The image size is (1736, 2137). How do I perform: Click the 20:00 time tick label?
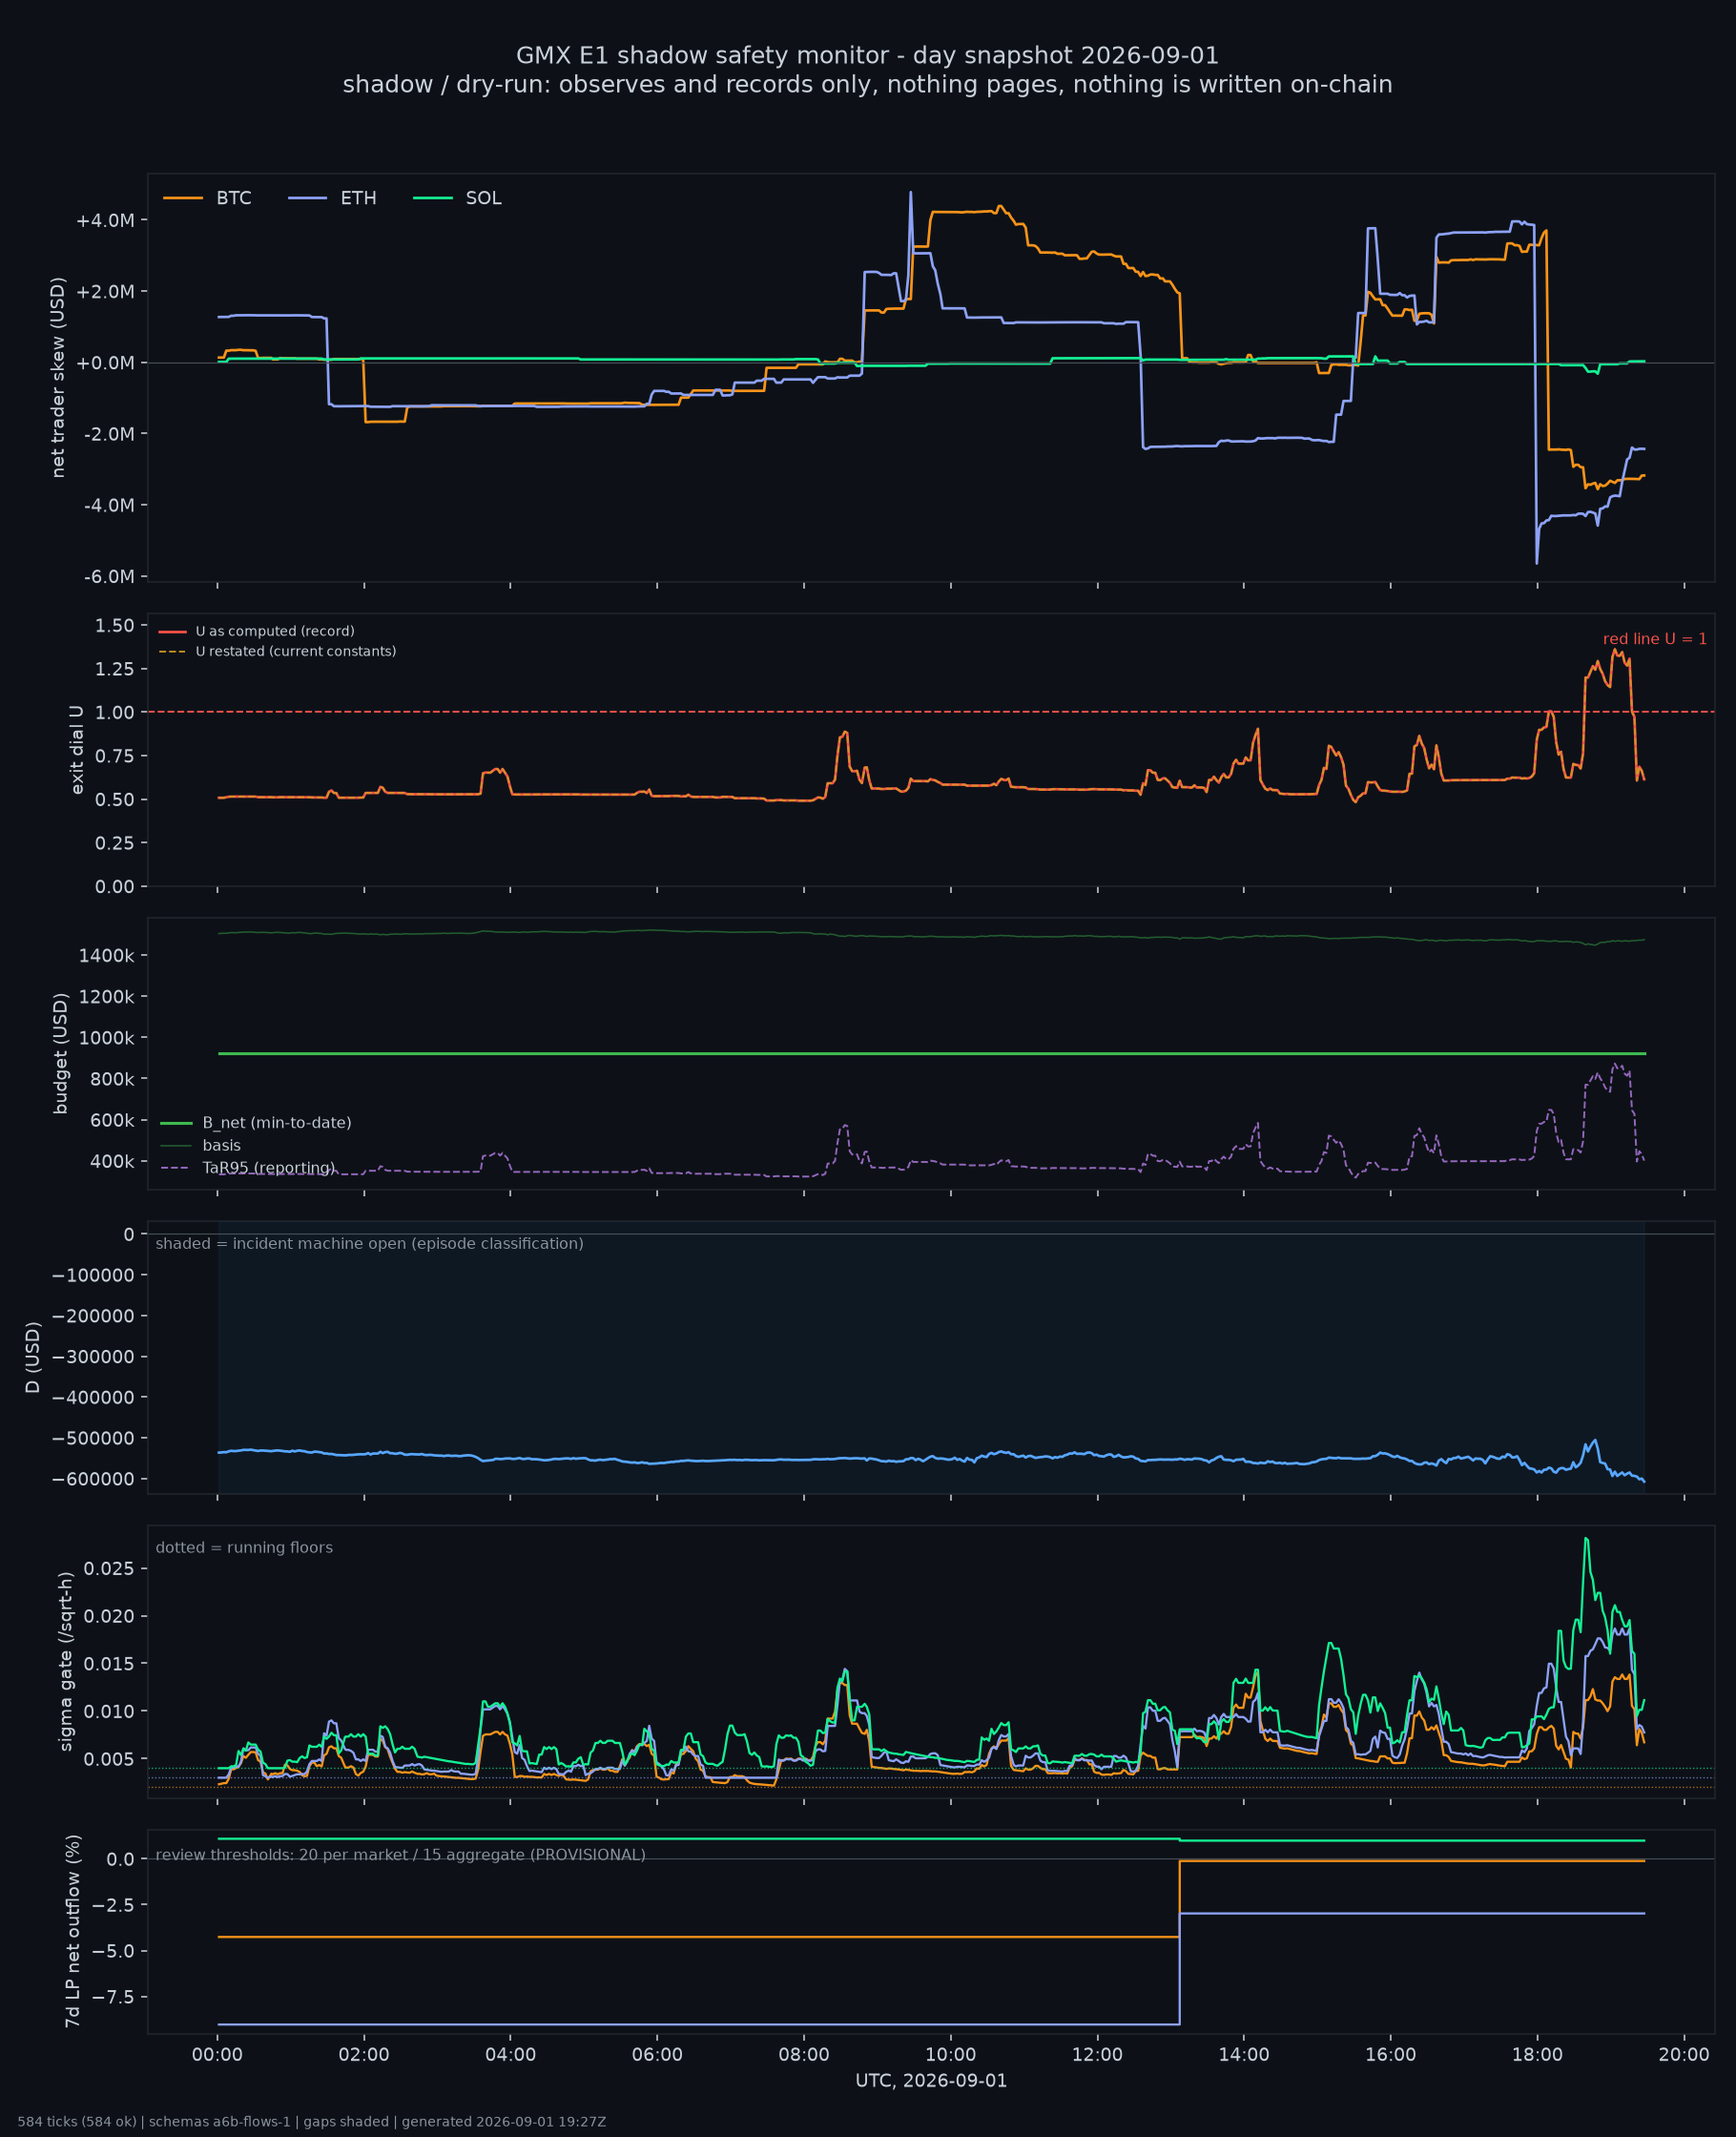tap(1684, 2055)
